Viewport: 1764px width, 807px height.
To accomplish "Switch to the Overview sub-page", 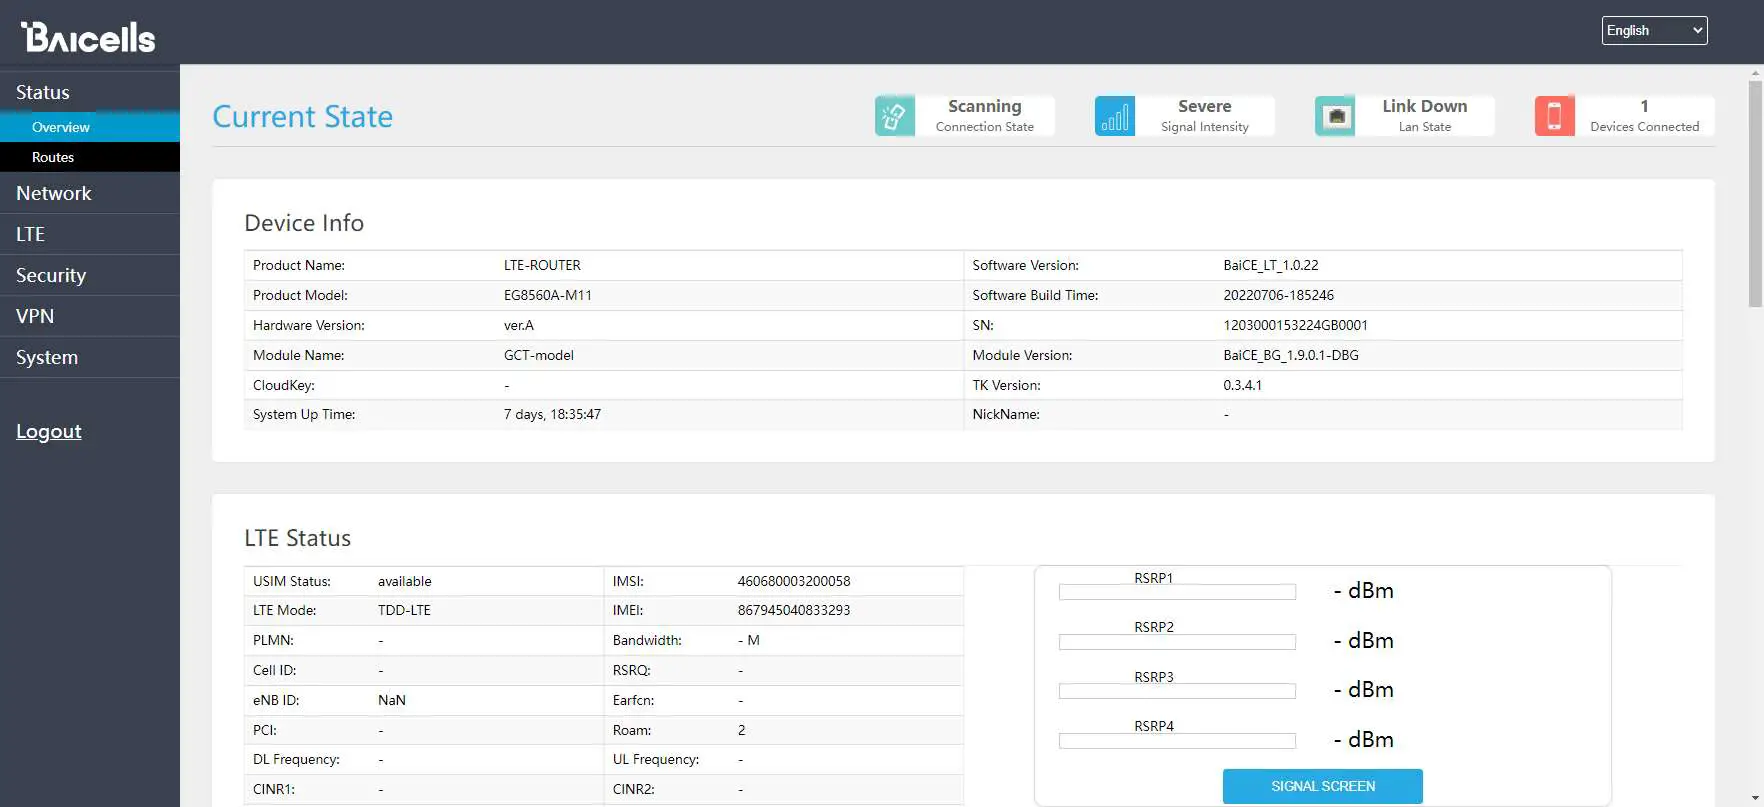I will click(x=61, y=127).
